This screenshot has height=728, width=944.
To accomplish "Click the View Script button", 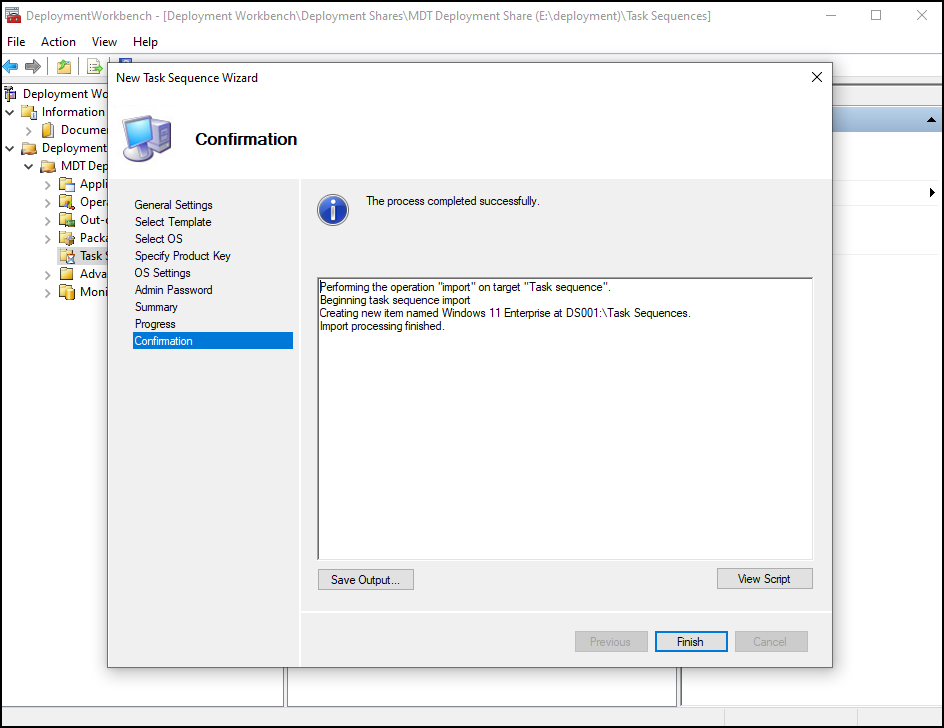I will pos(764,579).
